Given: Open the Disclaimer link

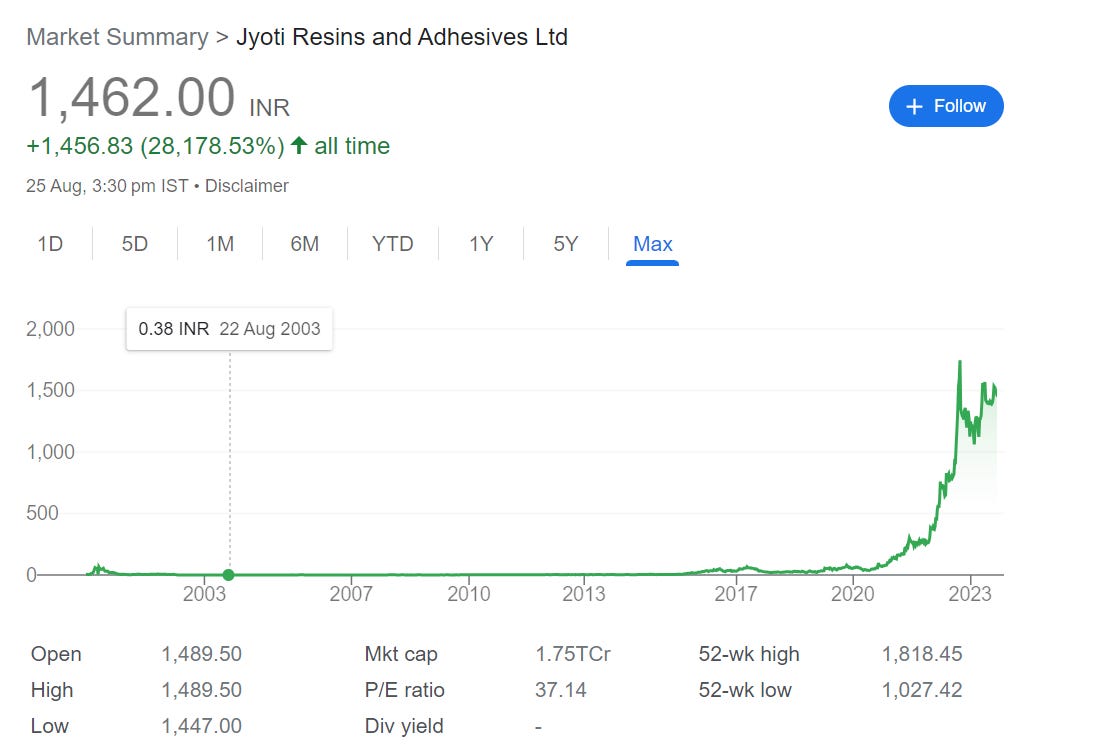Looking at the screenshot, I should [x=247, y=186].
